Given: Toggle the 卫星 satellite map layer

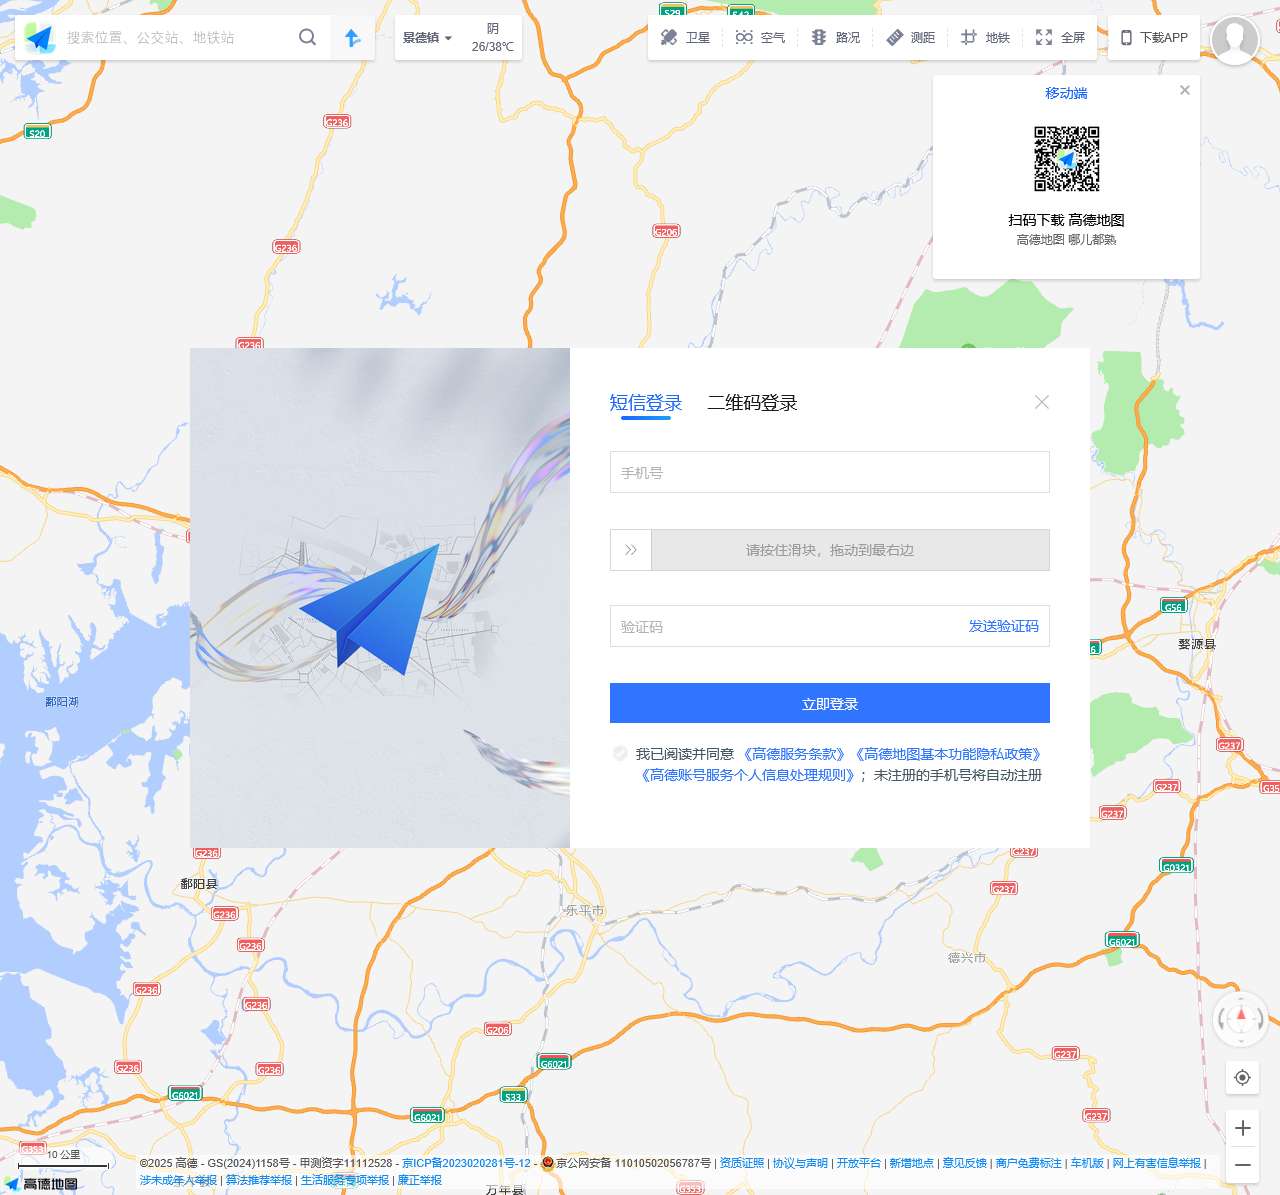Looking at the screenshot, I should click(684, 37).
